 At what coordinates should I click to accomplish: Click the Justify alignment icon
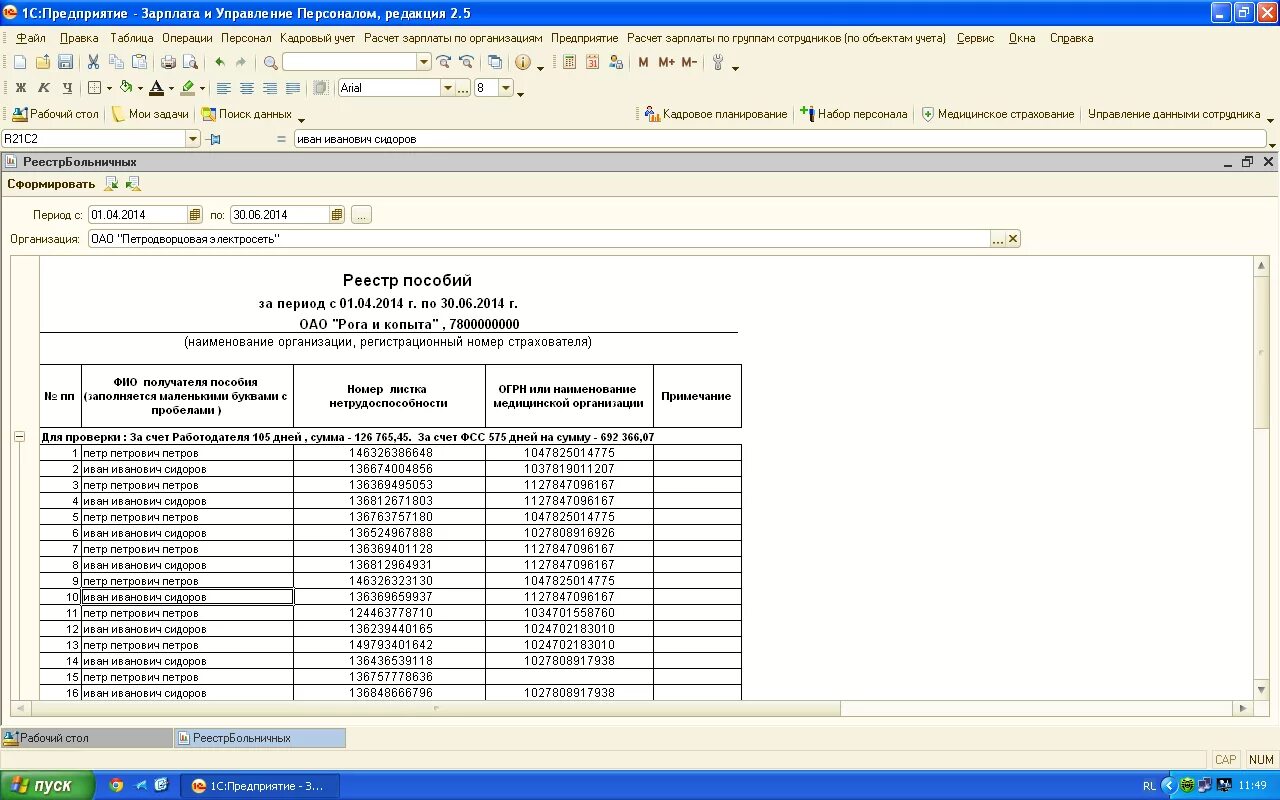tap(293, 88)
